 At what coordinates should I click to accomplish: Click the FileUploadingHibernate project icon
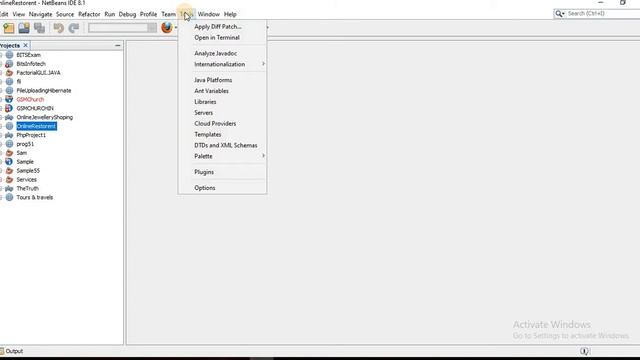pos(9,91)
